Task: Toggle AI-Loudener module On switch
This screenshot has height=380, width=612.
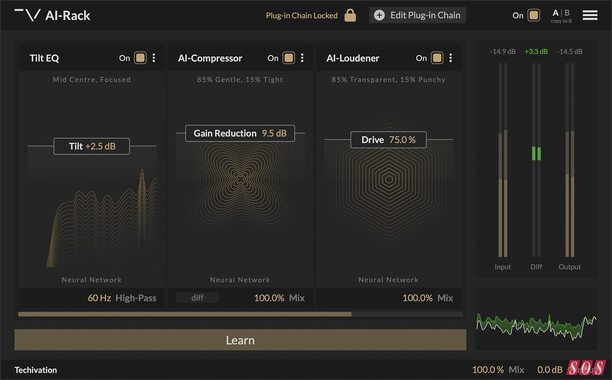Action: click(437, 58)
